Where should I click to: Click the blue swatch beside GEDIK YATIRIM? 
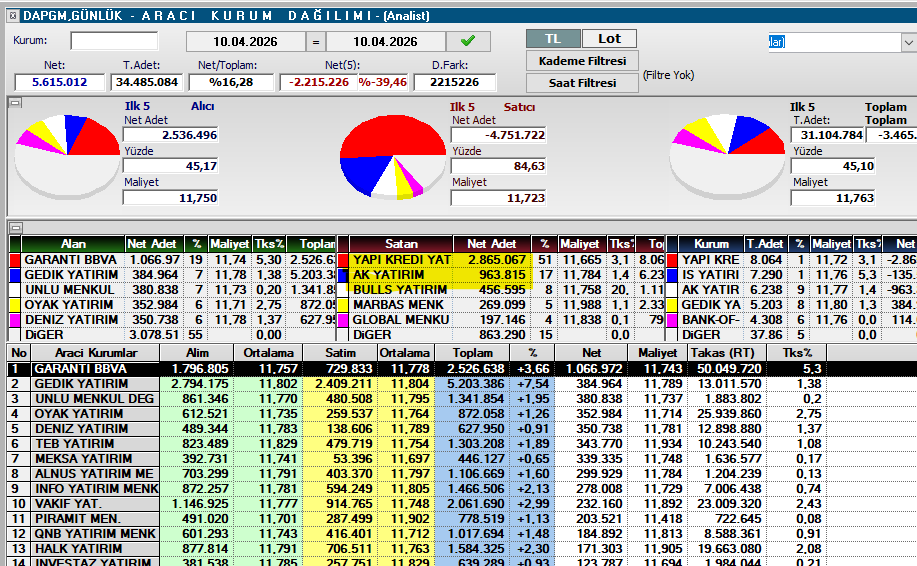coord(15,275)
